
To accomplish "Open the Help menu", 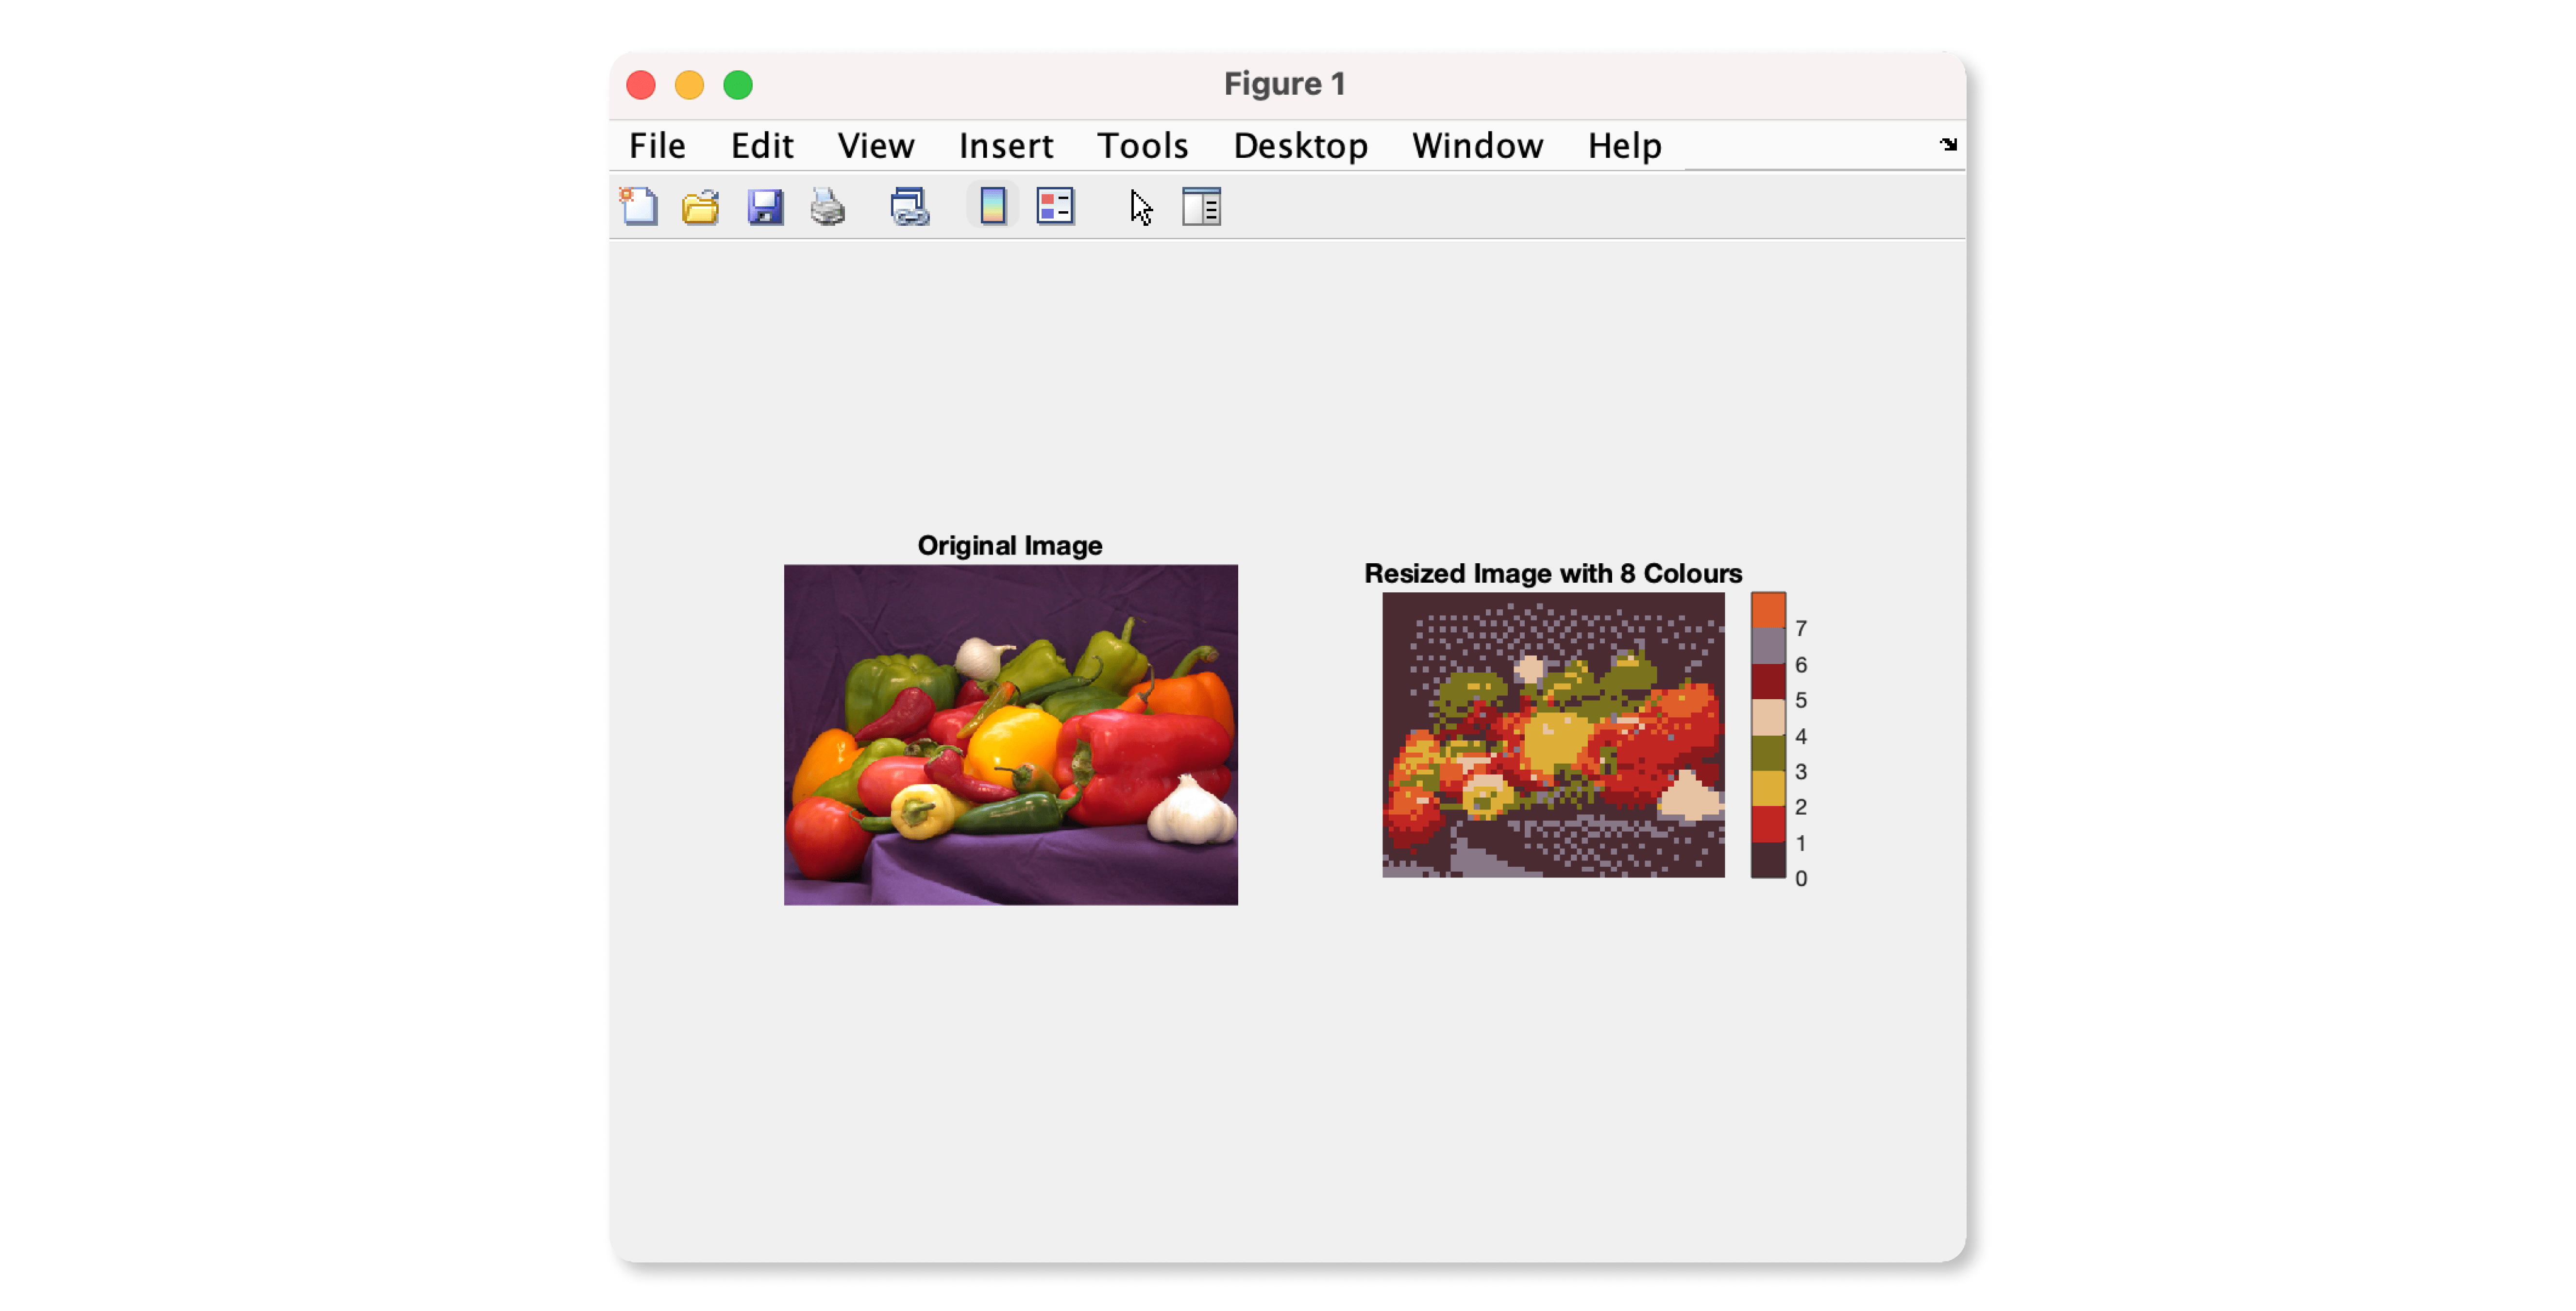I will point(1623,145).
